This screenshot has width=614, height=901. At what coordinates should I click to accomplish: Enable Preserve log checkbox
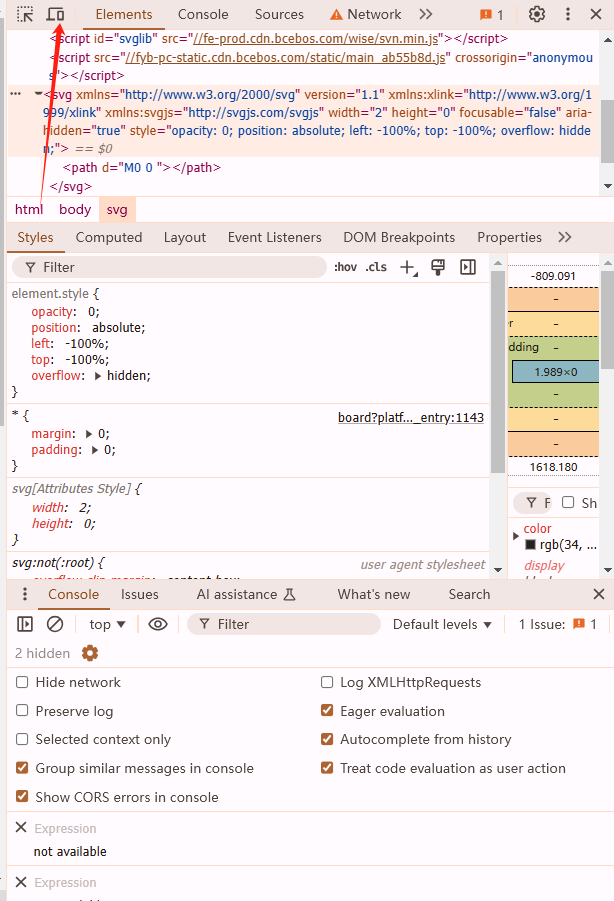22,711
